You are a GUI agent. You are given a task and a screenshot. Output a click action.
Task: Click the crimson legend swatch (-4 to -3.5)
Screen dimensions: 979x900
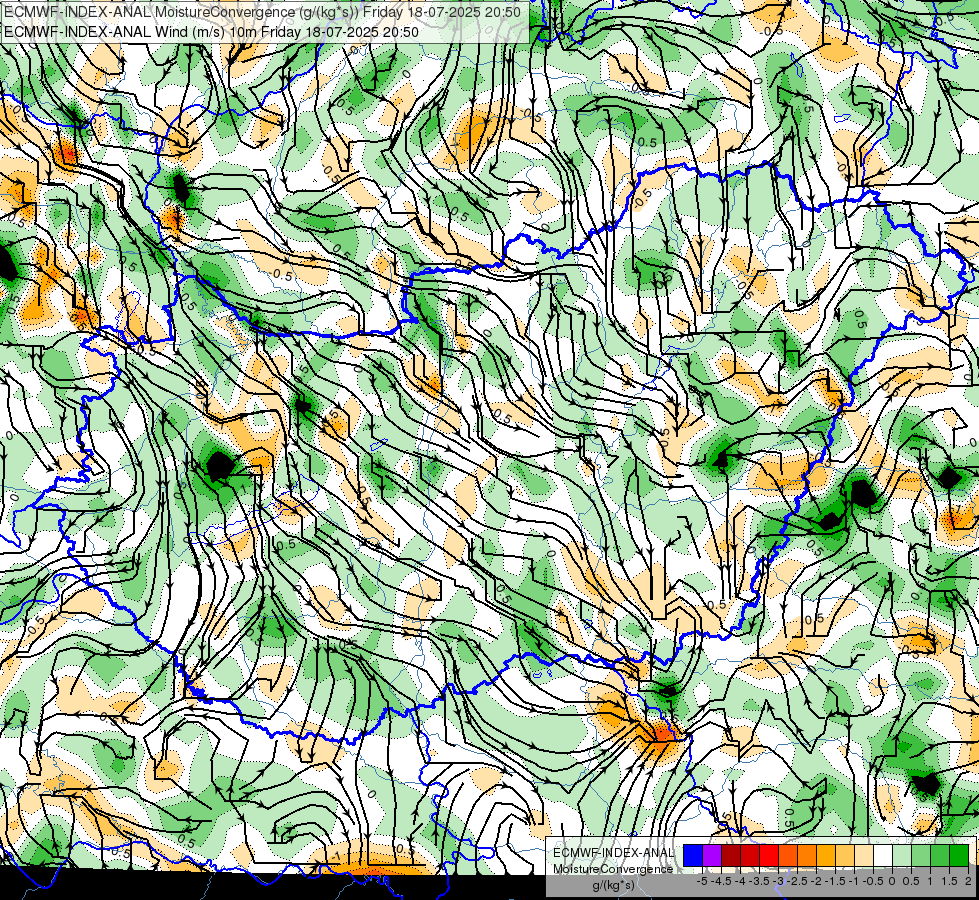point(750,856)
